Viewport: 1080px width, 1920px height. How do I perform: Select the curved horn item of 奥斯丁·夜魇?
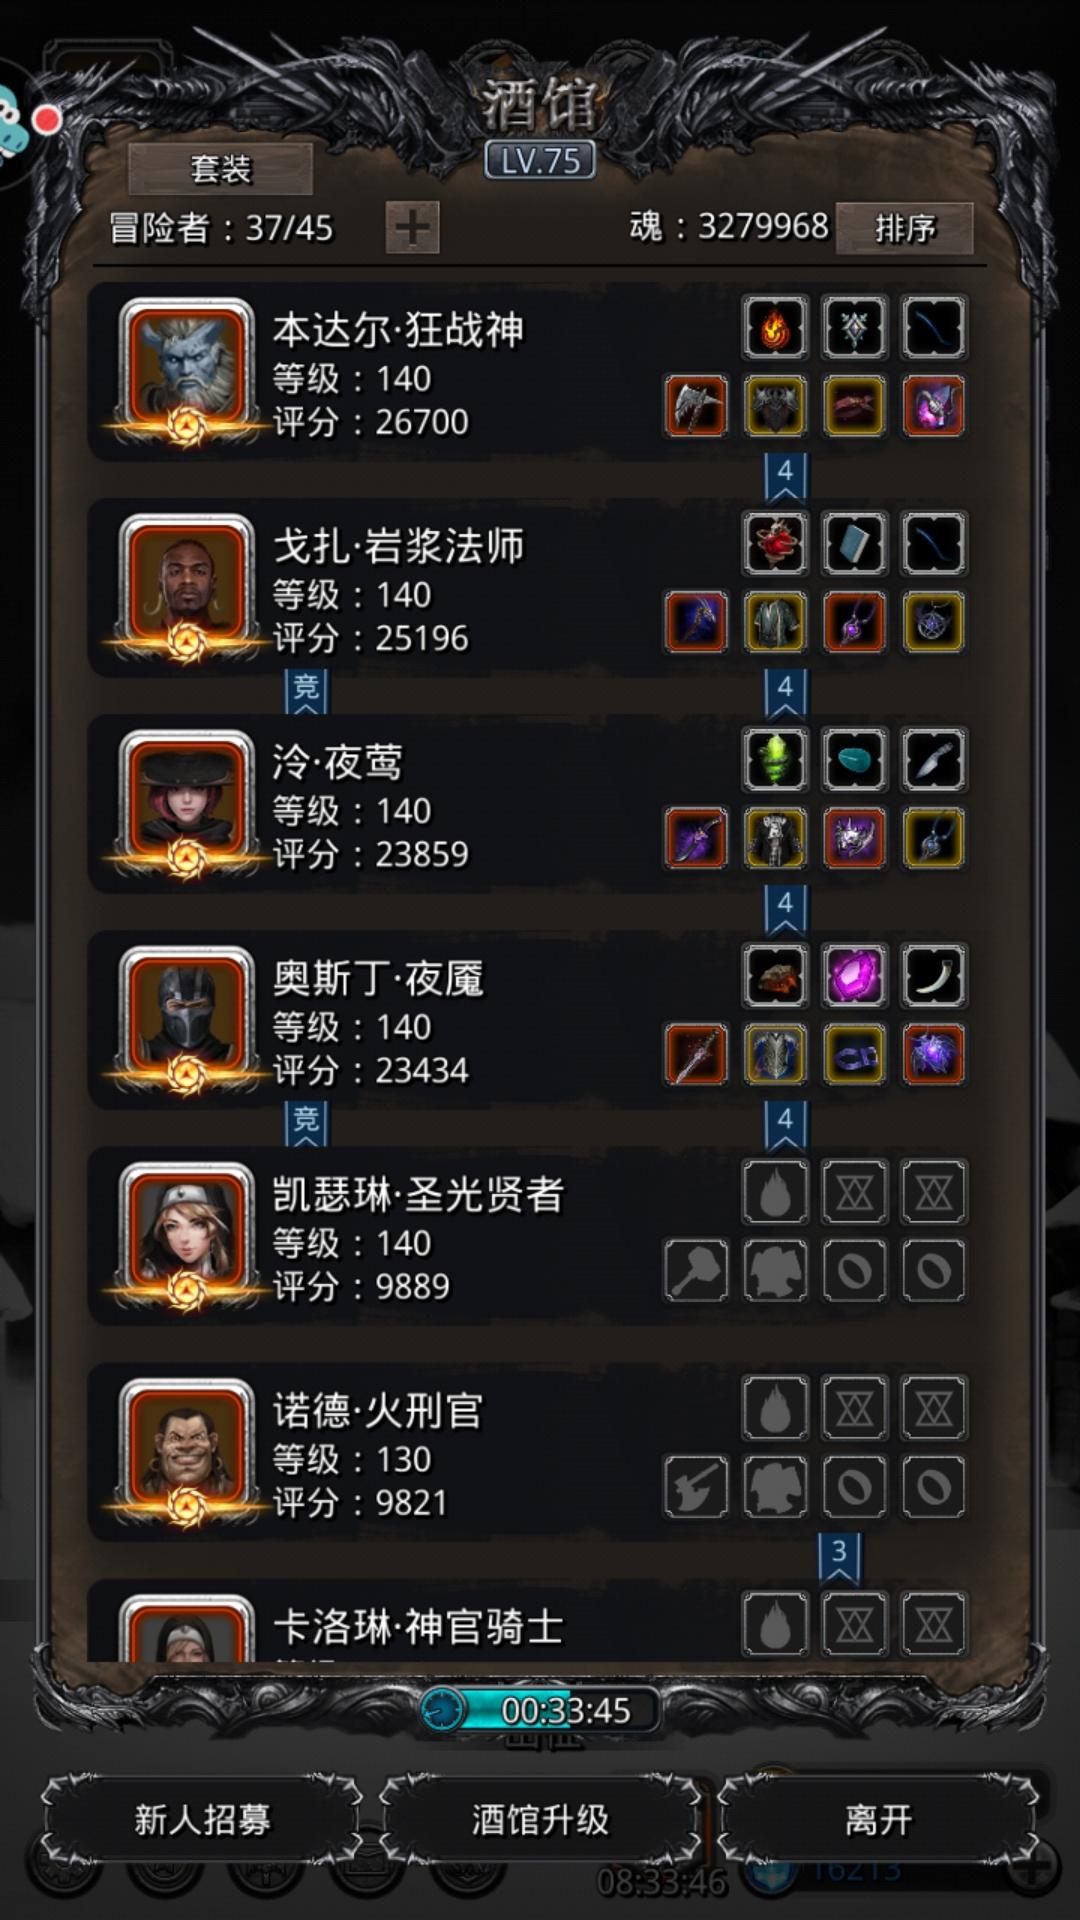(933, 975)
